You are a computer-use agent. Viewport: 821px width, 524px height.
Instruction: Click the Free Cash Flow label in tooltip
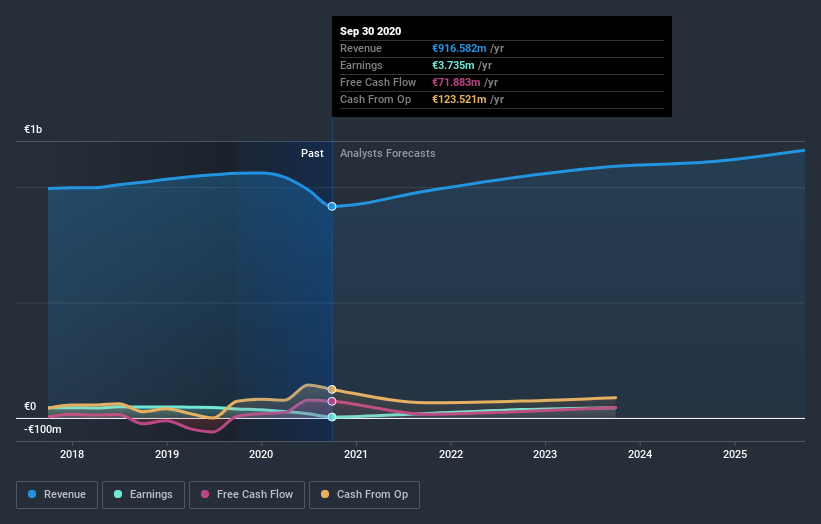coord(378,82)
